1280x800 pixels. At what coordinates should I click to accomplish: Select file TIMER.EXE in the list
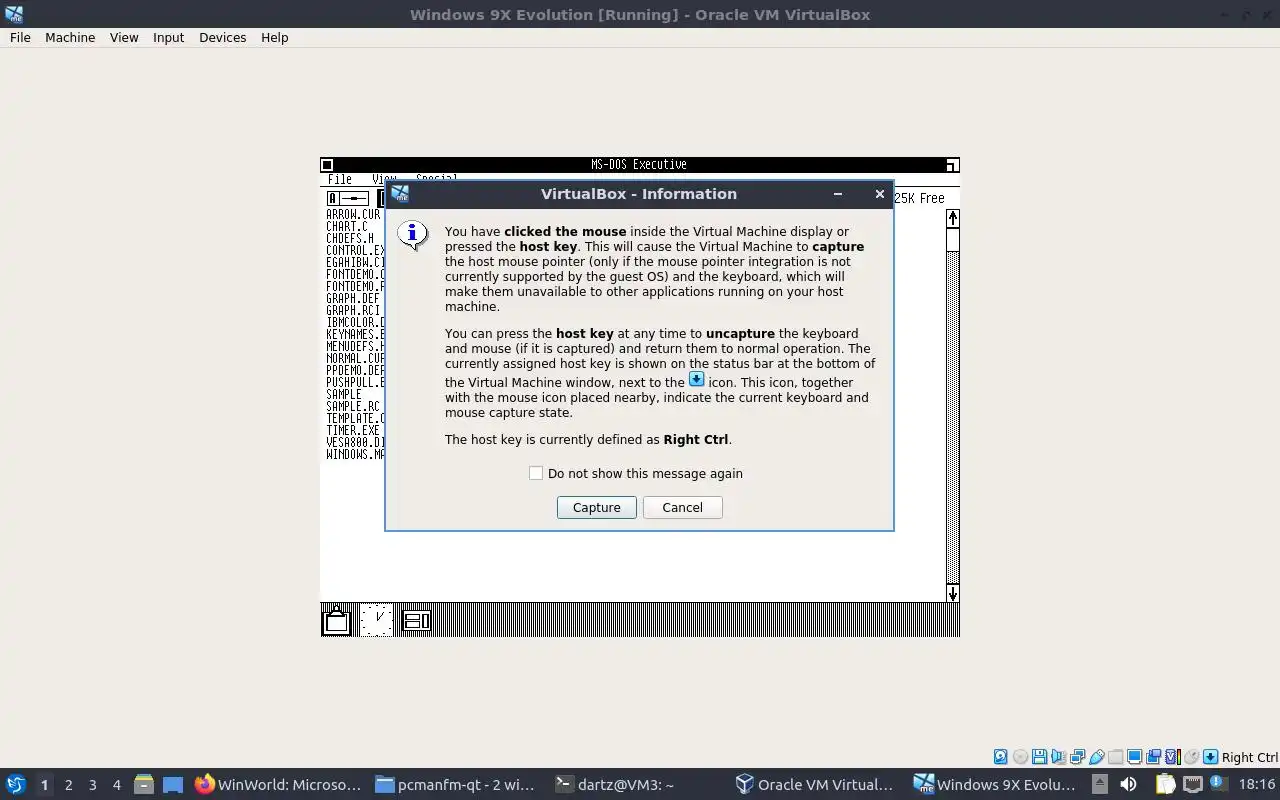pos(353,430)
